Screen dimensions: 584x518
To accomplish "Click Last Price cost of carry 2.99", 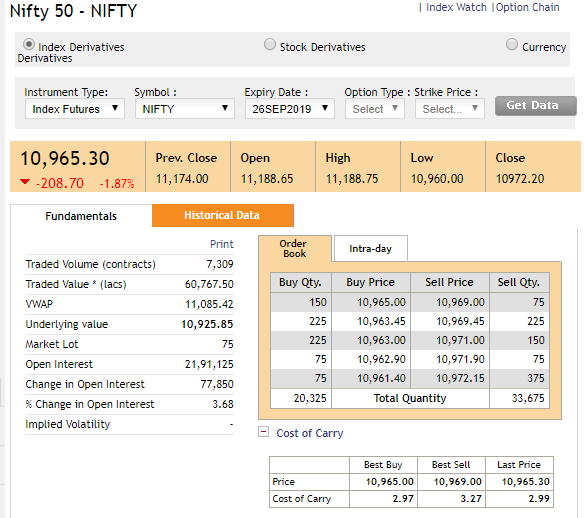I will [x=539, y=498].
